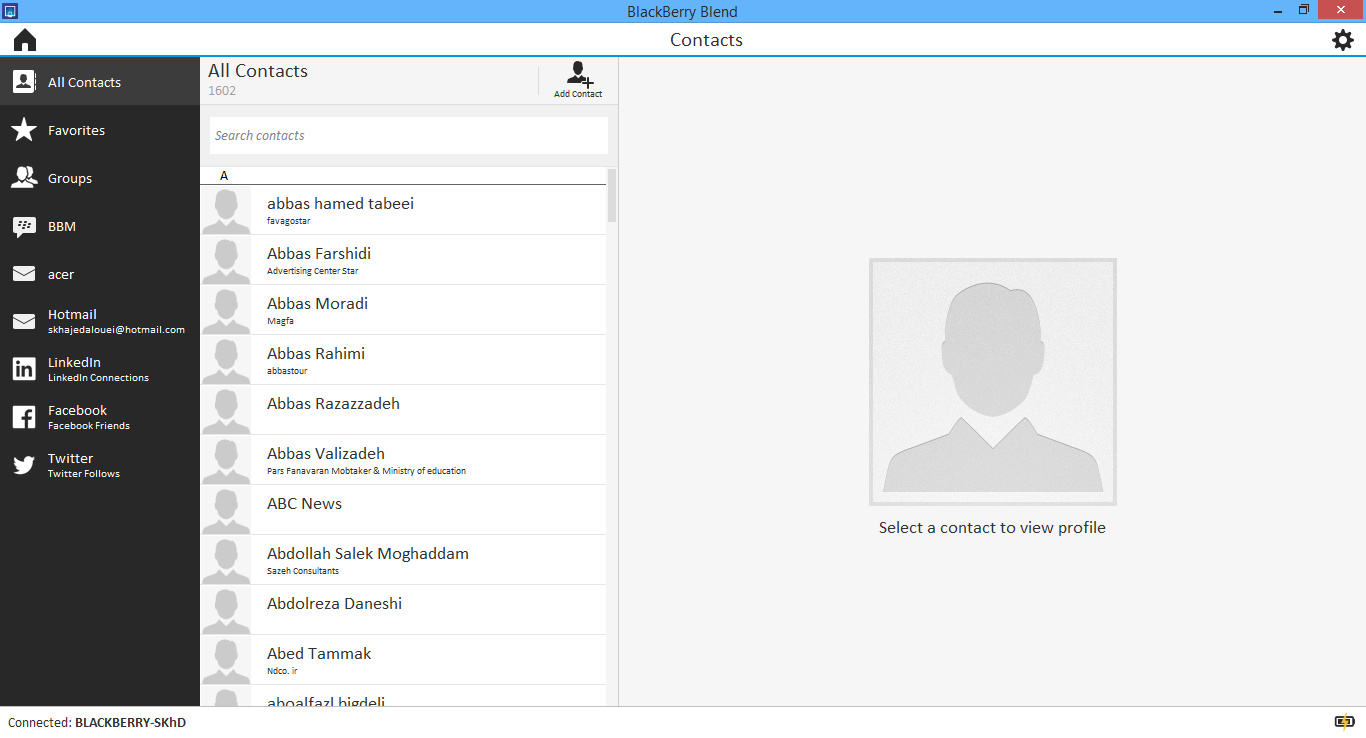Click the profile placeholder picture

(x=992, y=382)
